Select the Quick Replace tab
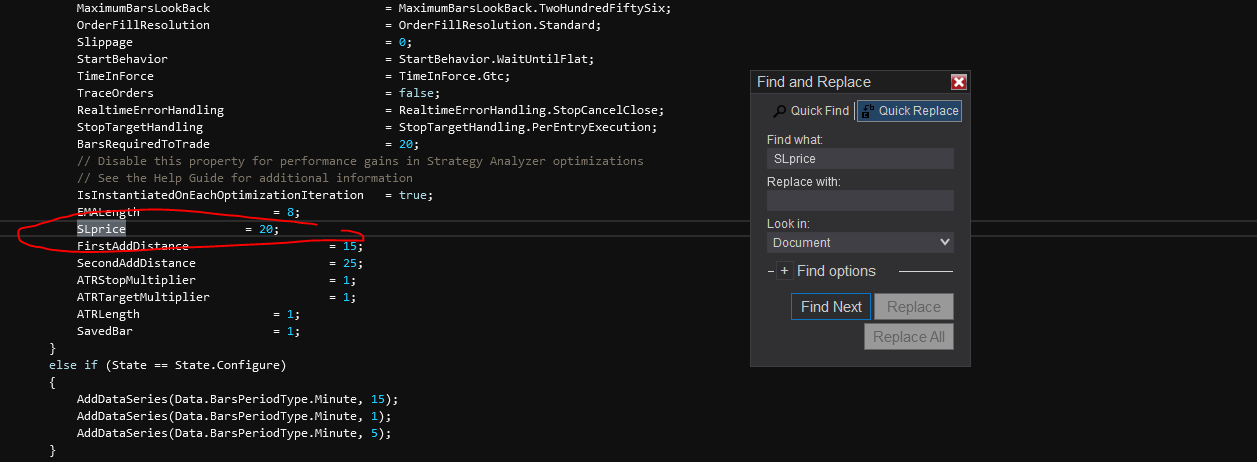 (x=909, y=111)
